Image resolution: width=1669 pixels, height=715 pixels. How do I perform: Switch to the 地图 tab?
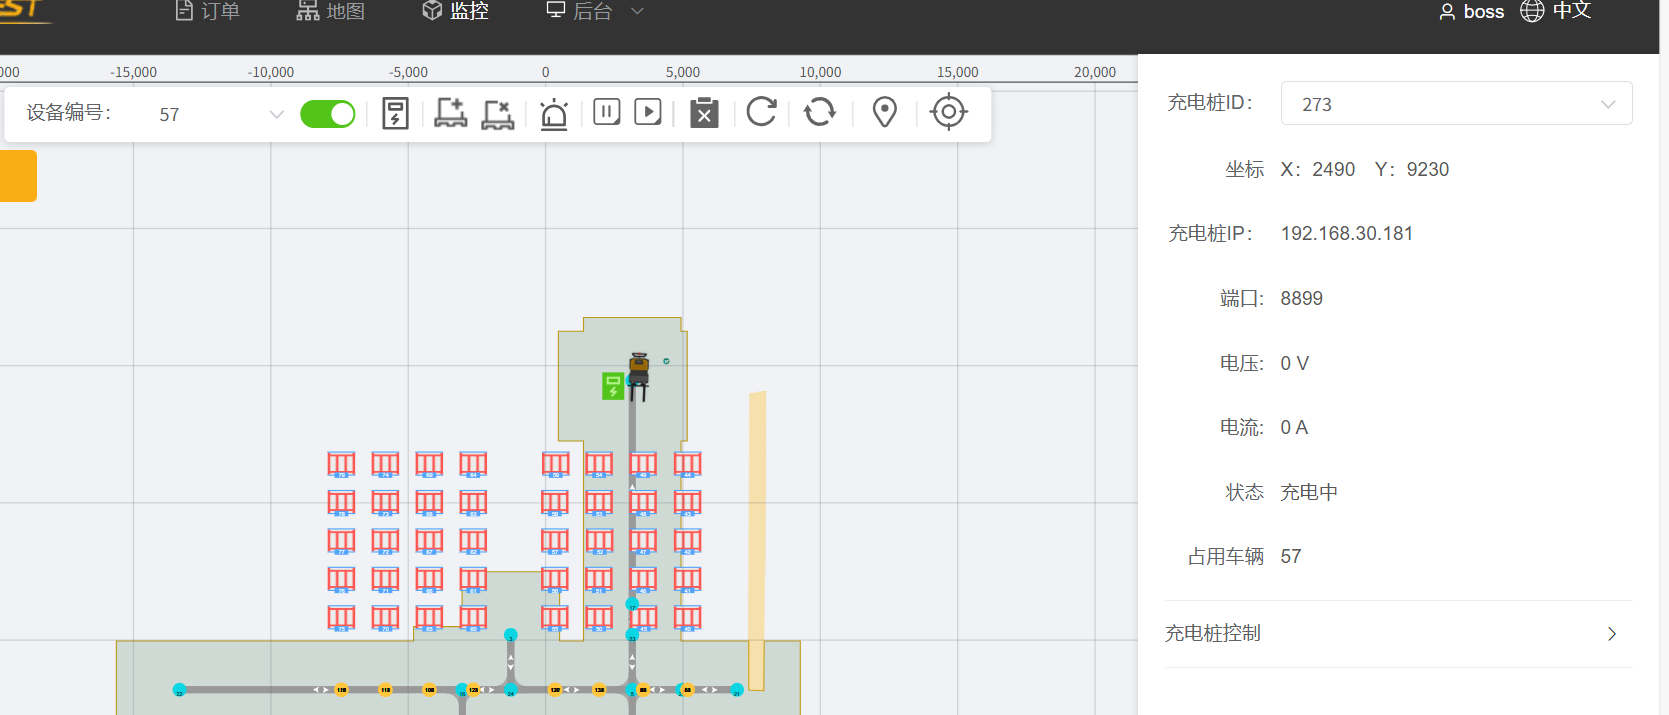[x=331, y=12]
